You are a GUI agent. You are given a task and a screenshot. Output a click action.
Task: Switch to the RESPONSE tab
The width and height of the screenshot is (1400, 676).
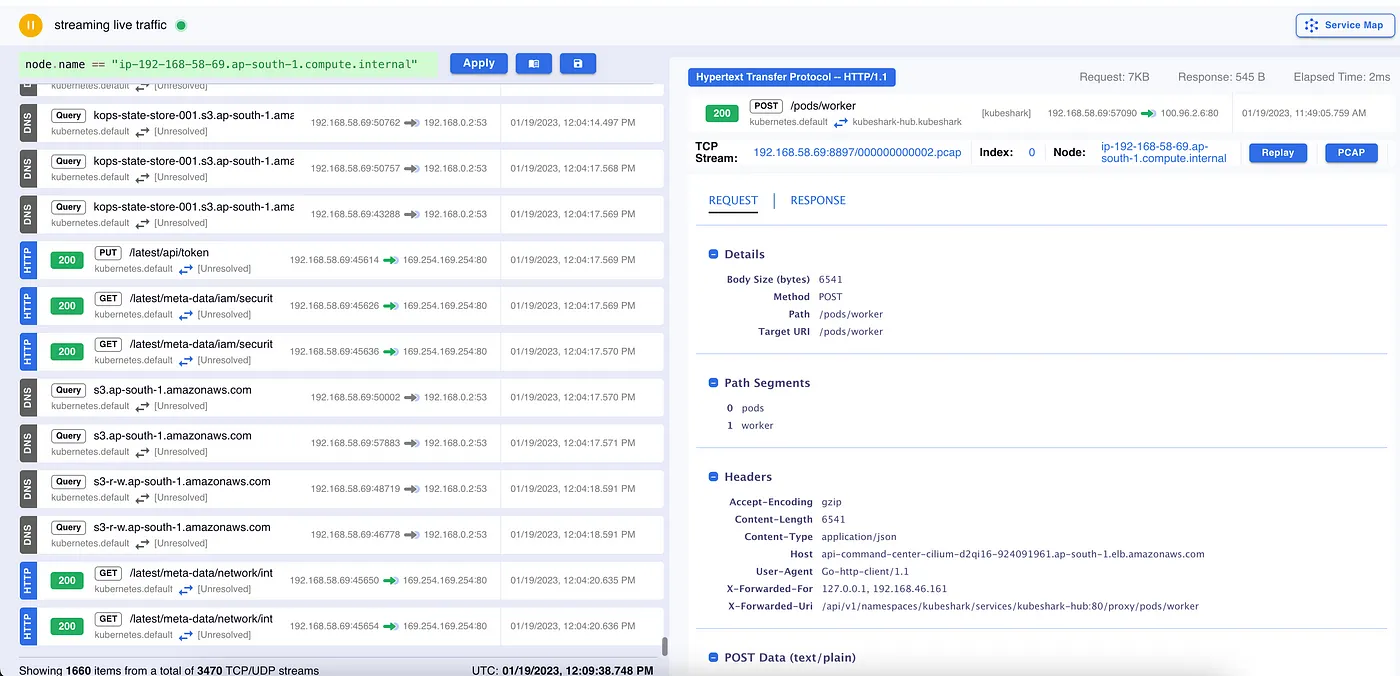(x=817, y=200)
